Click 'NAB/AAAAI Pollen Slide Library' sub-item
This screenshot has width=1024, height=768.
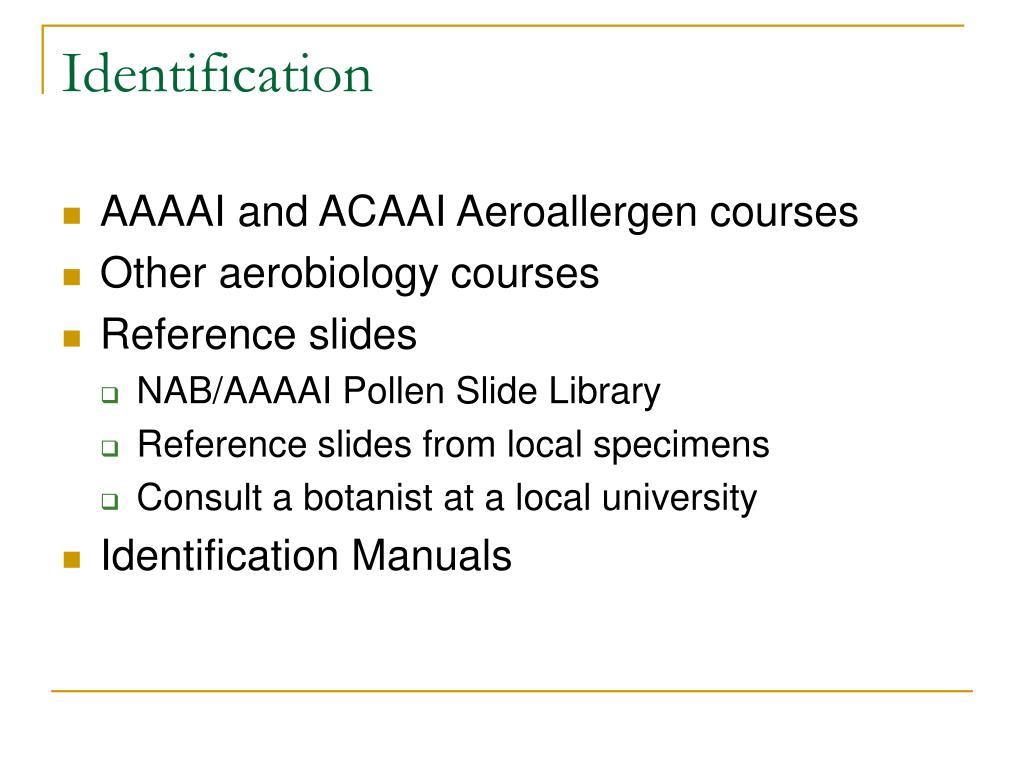tap(398, 392)
